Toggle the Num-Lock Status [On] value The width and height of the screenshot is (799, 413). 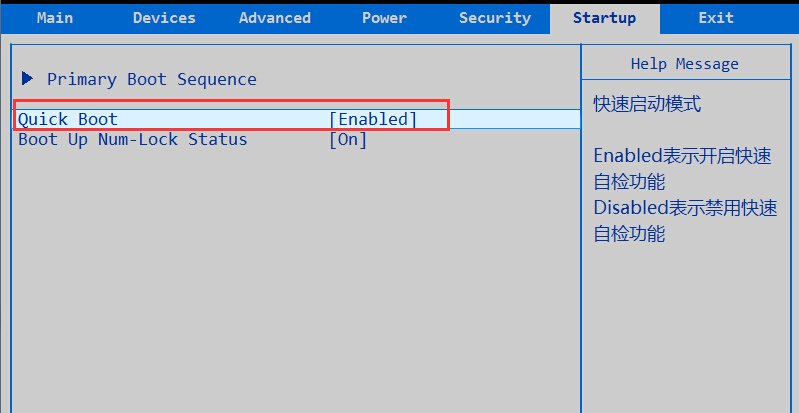[x=348, y=140]
